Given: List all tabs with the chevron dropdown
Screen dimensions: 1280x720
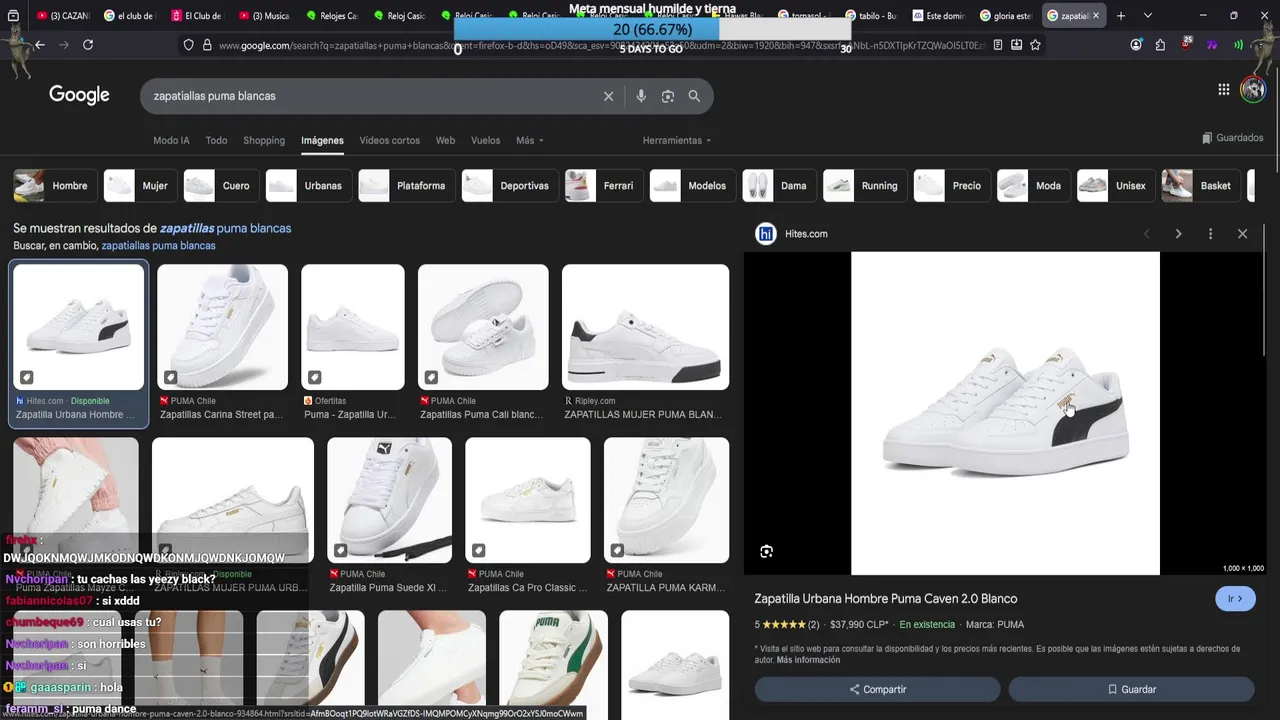Looking at the screenshot, I should pos(1147,16).
